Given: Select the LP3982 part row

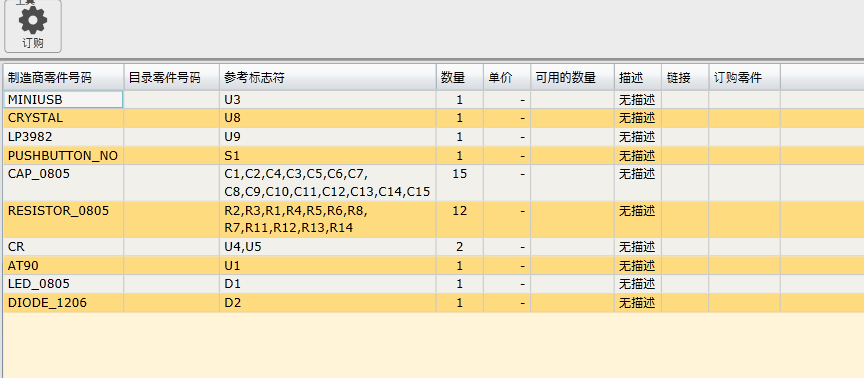Looking at the screenshot, I should (434, 137).
